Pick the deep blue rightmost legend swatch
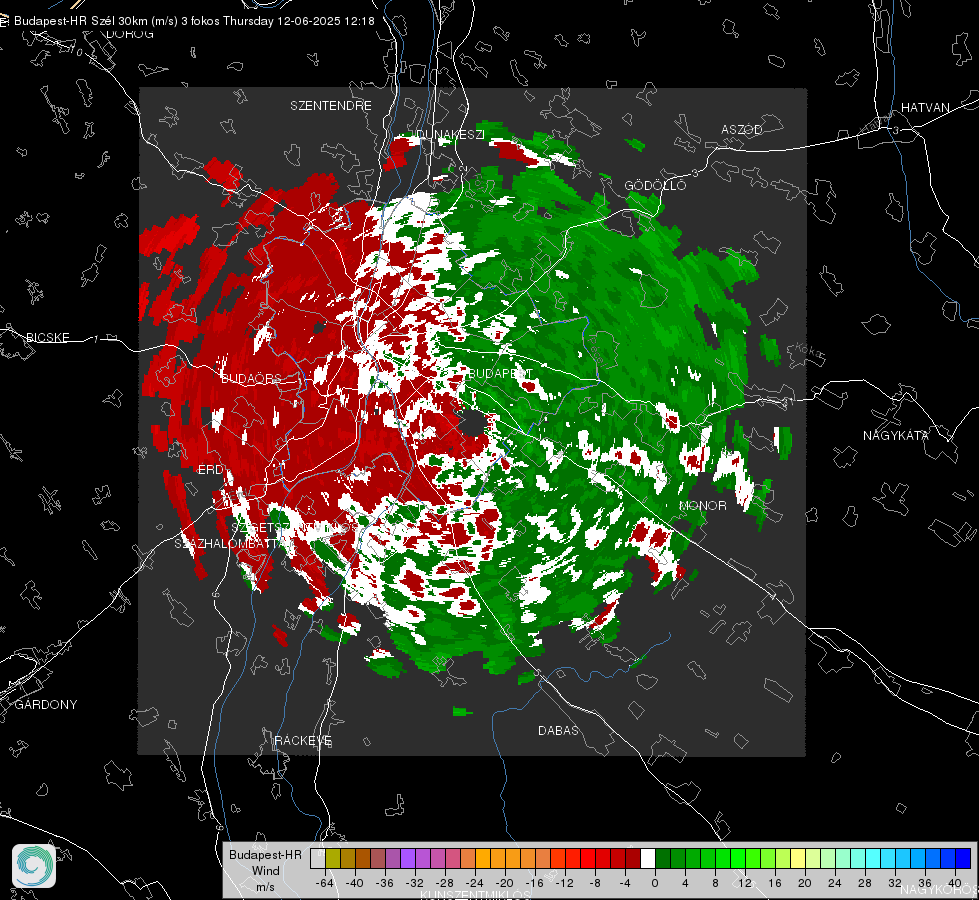Viewport: 979px width, 900px height. point(963,859)
